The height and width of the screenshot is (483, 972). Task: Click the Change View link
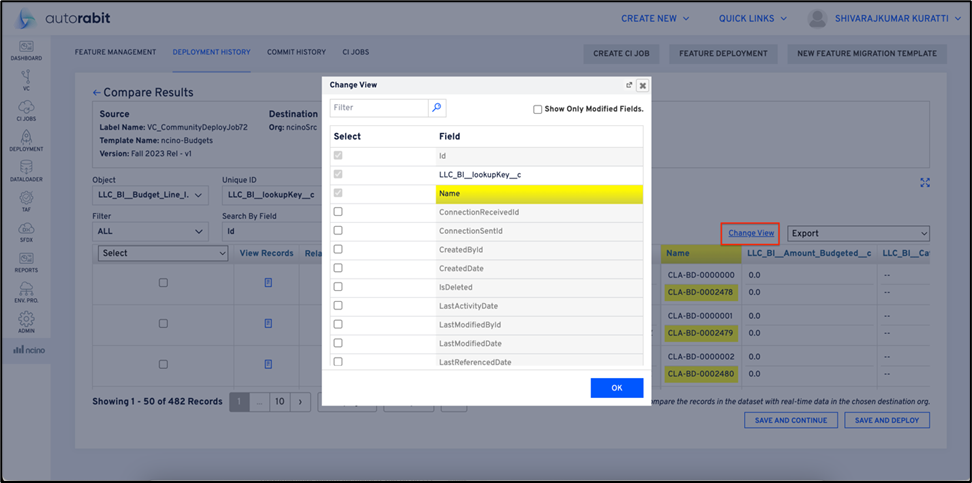[750, 233]
